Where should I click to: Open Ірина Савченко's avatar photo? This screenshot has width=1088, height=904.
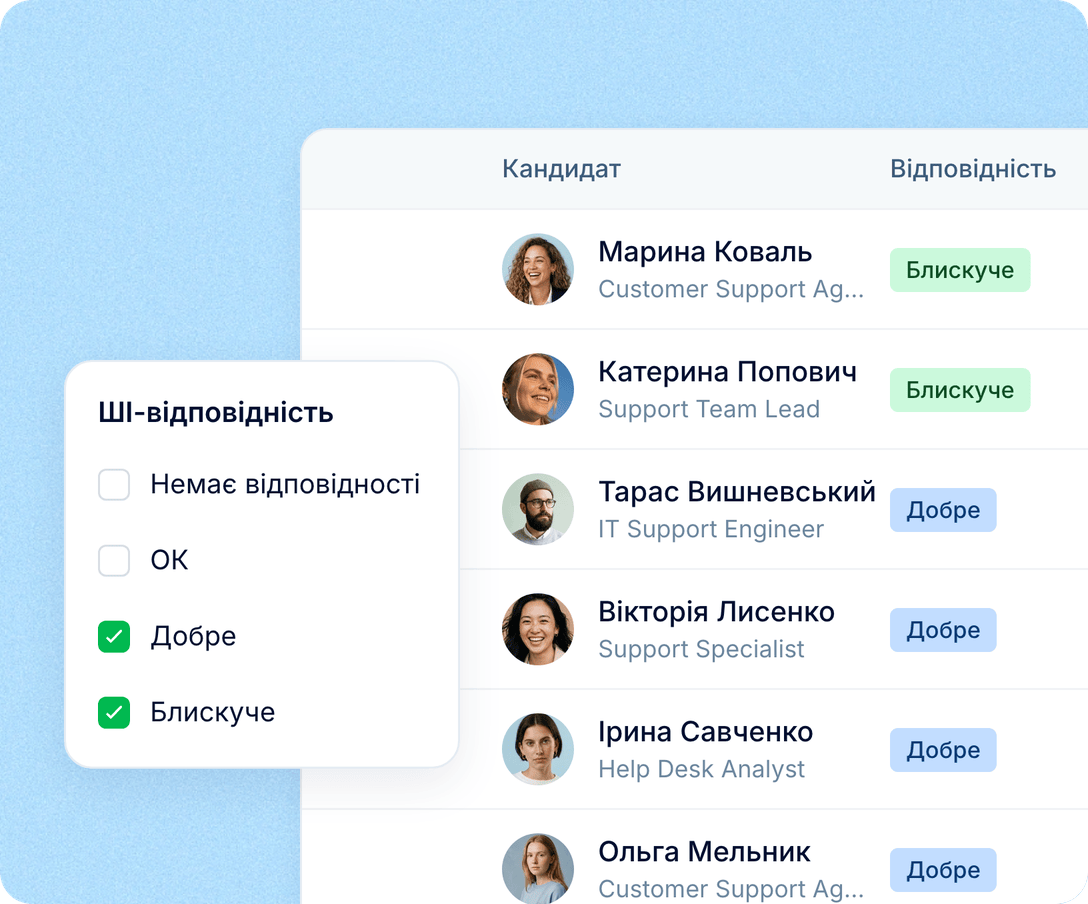[x=538, y=749]
